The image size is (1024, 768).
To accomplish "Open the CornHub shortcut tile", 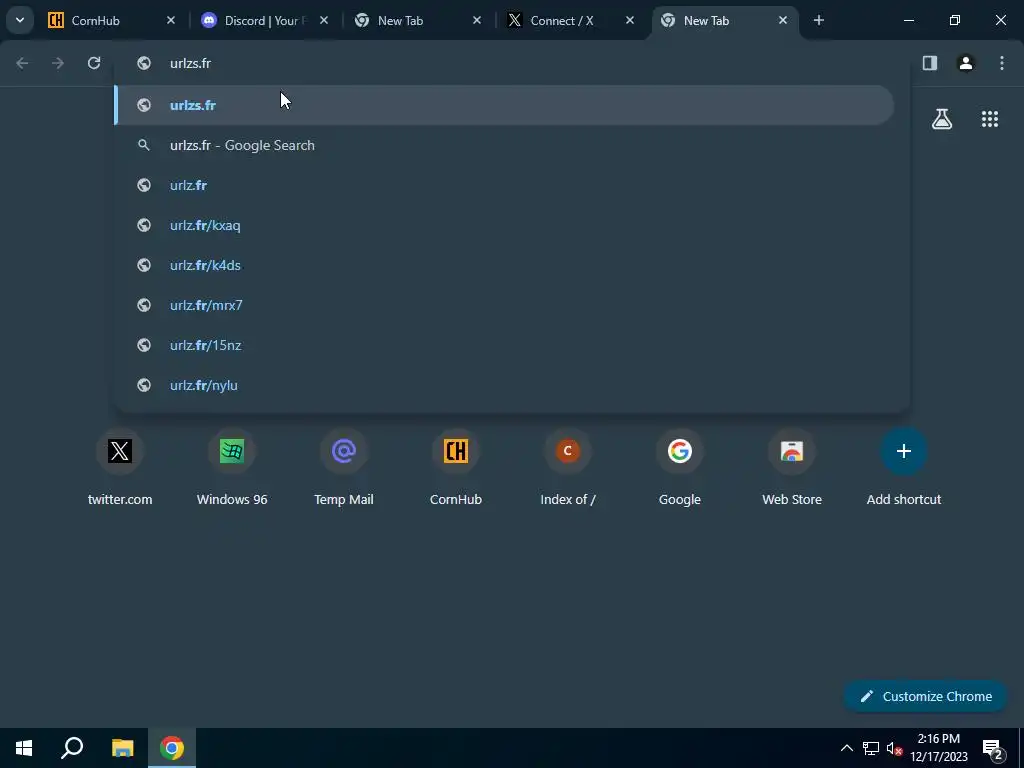I will 456,468.
